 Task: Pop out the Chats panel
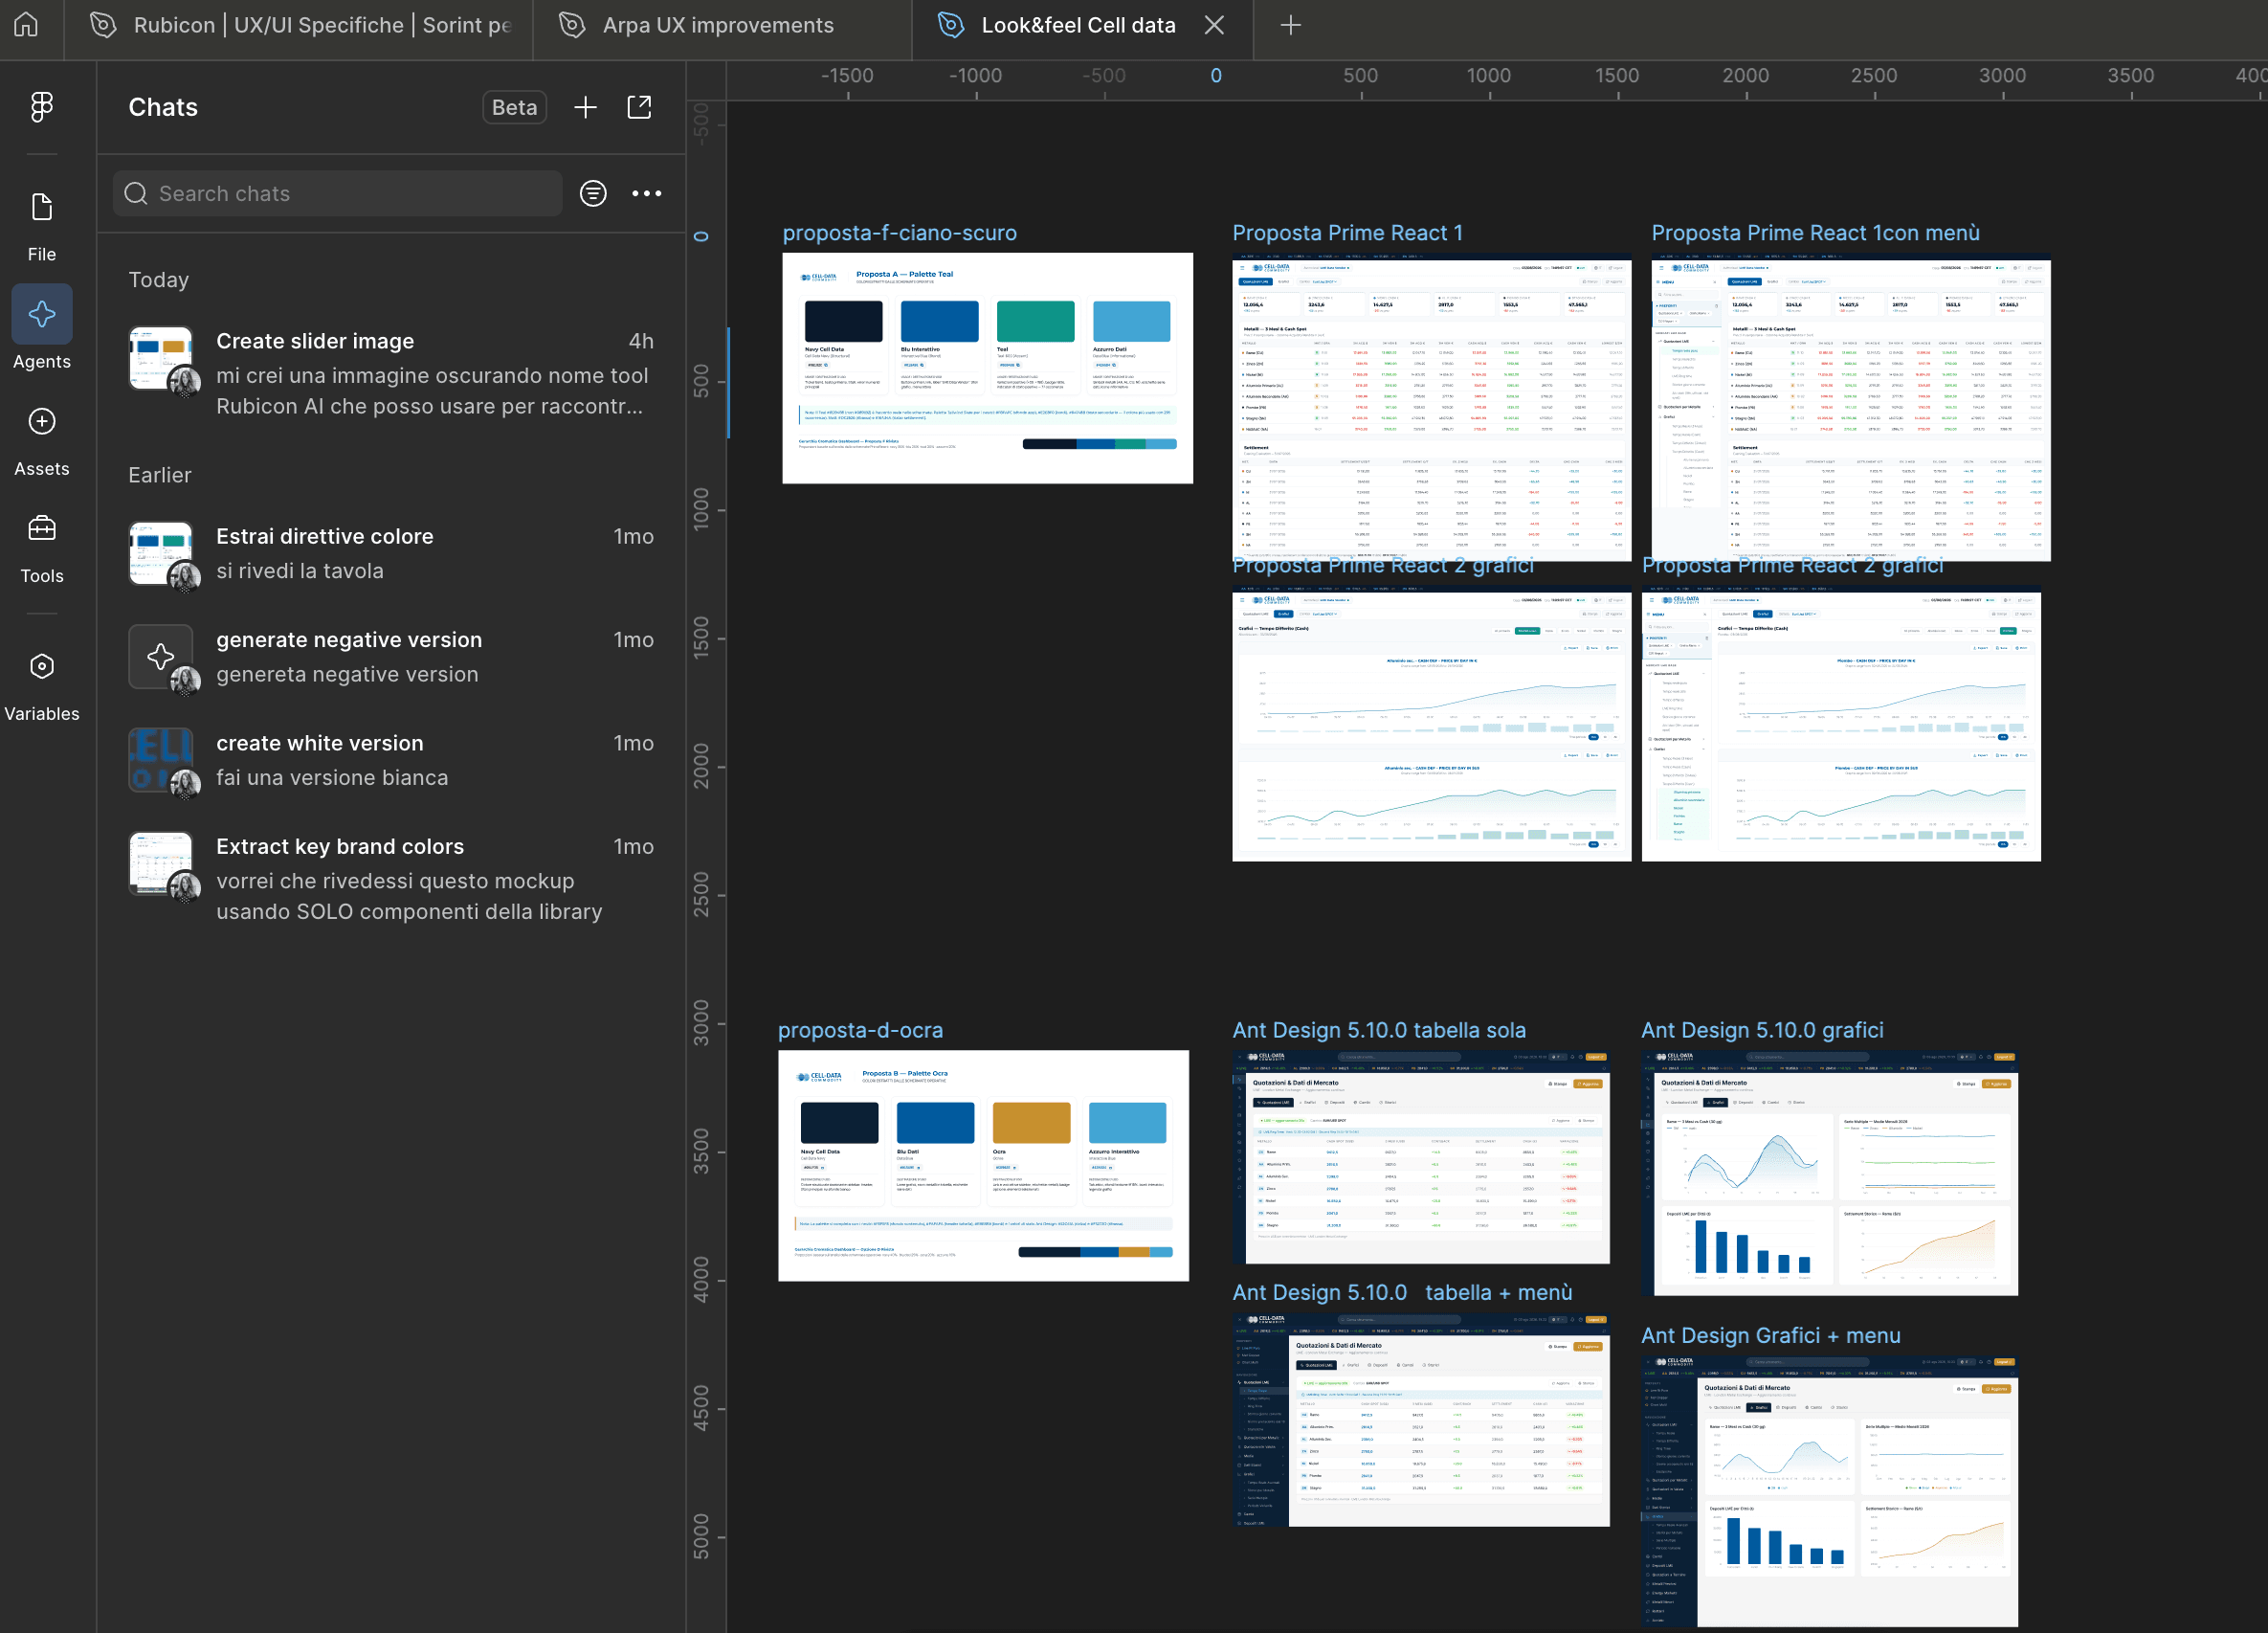(x=639, y=107)
